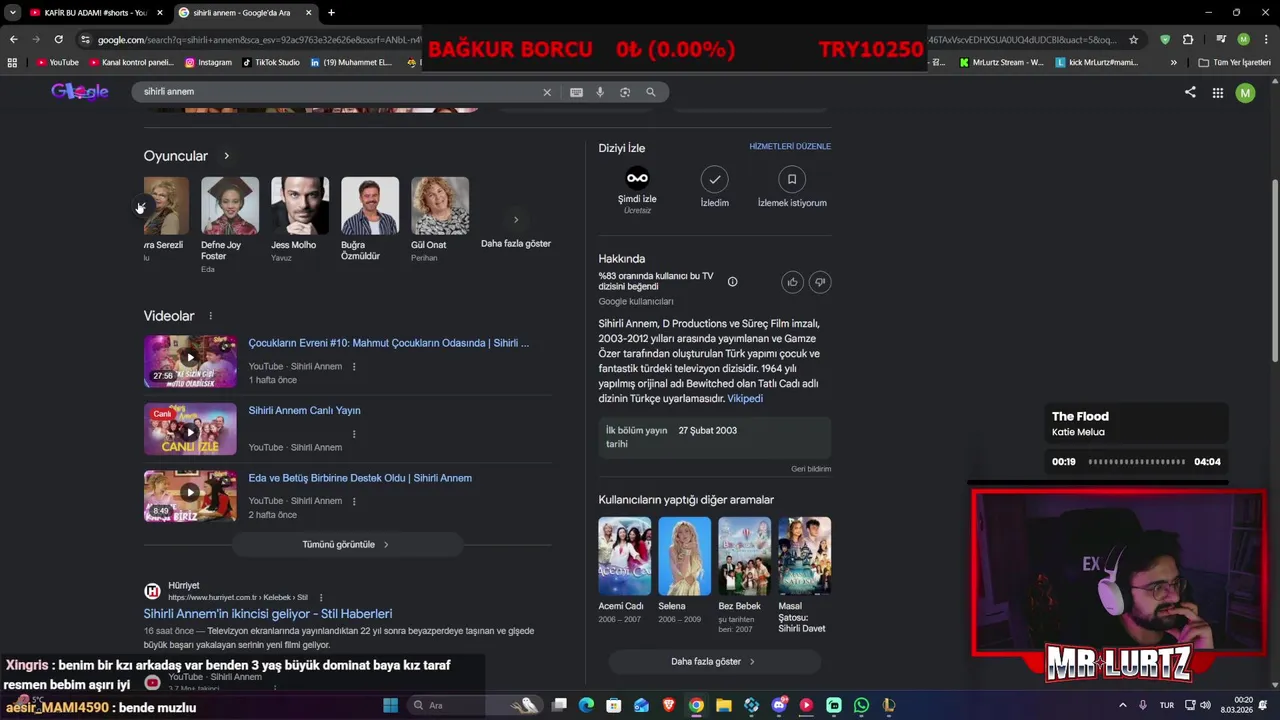Open the share icon in Google header
The width and height of the screenshot is (1280, 720).
[1190, 92]
